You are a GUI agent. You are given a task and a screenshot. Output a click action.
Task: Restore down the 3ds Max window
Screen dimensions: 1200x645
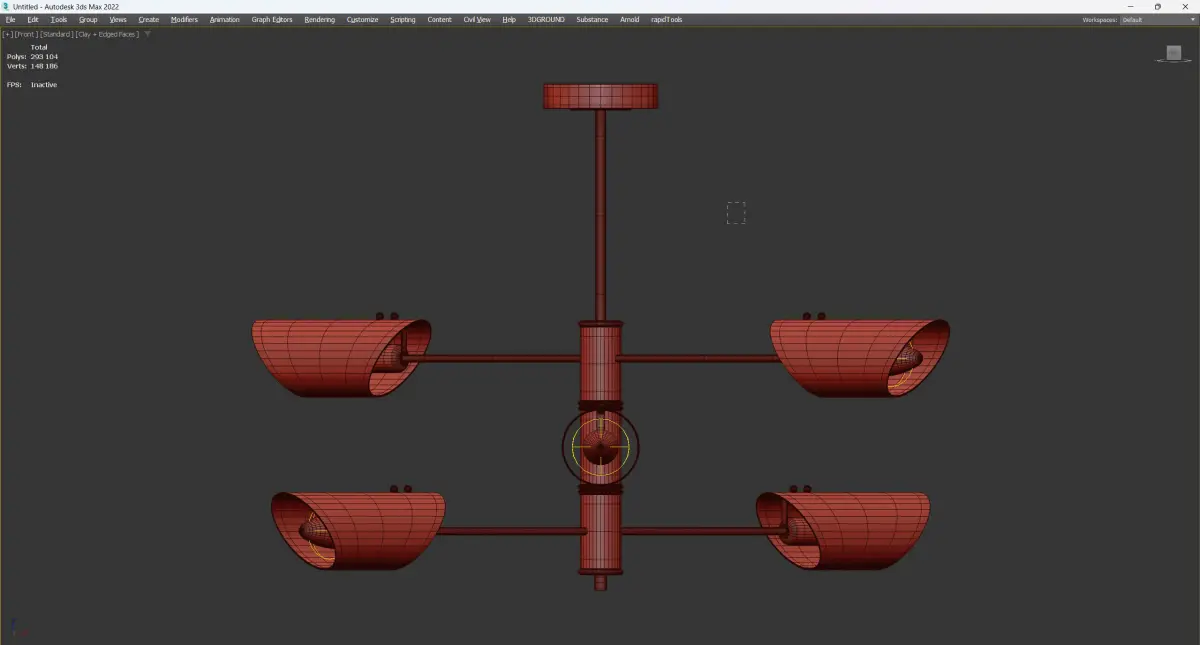coord(1157,6)
